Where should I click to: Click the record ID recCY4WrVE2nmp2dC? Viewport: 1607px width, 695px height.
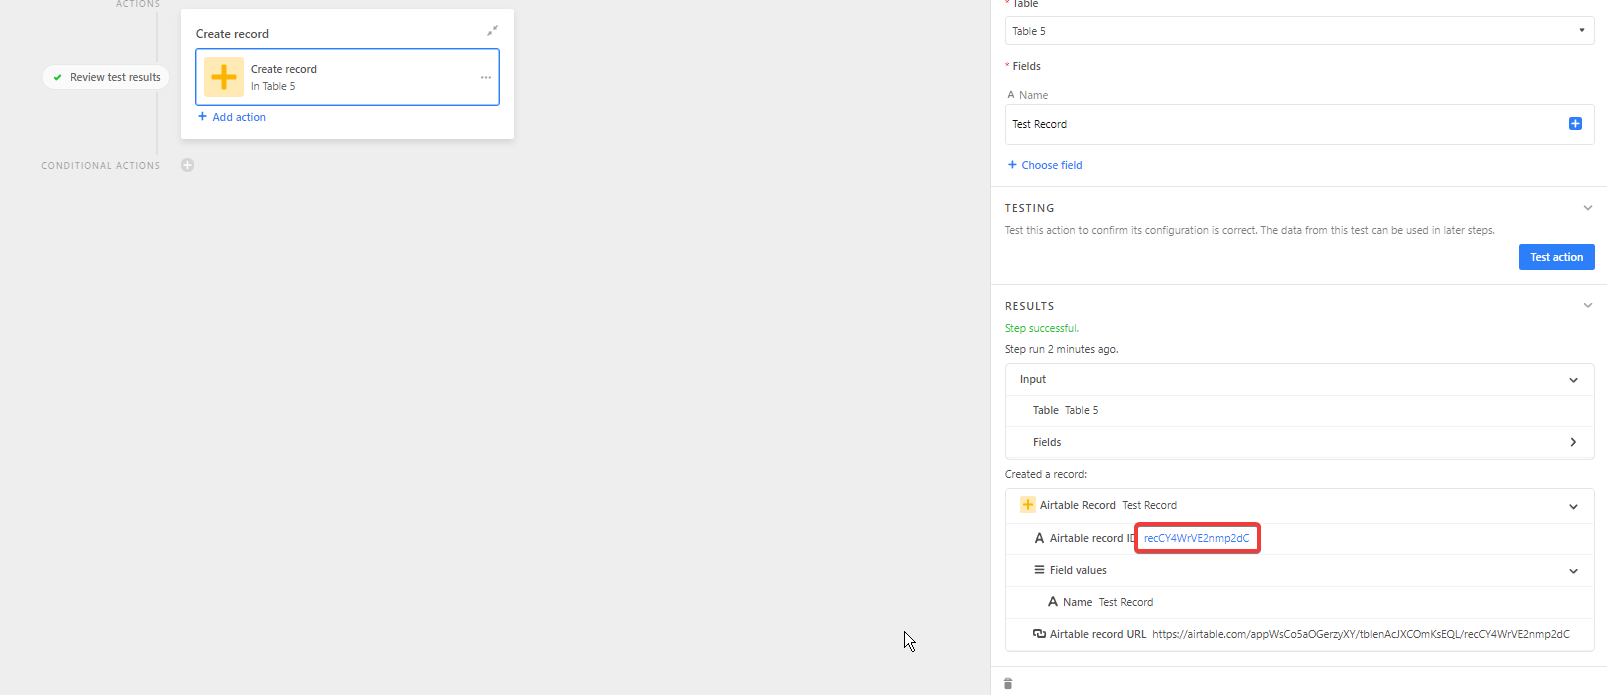(x=1196, y=538)
